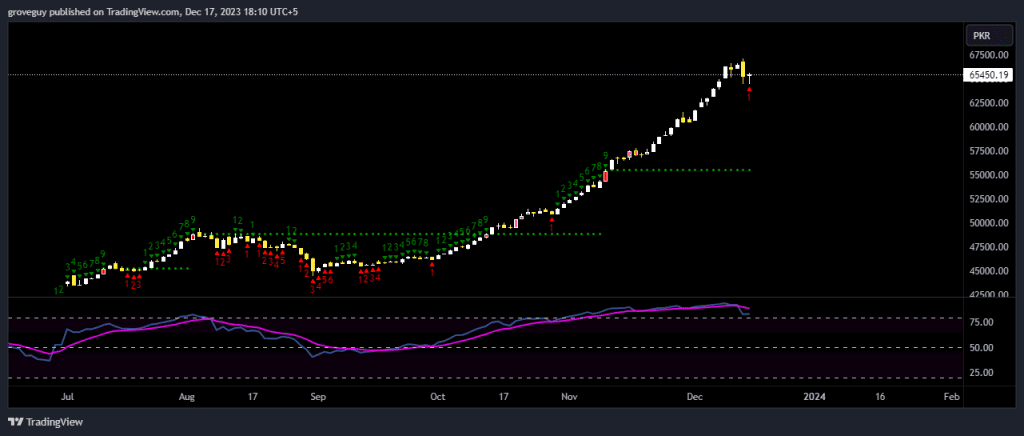The height and width of the screenshot is (436, 1024).
Task: Click the Feb label on the time axis
Action: coord(951,397)
